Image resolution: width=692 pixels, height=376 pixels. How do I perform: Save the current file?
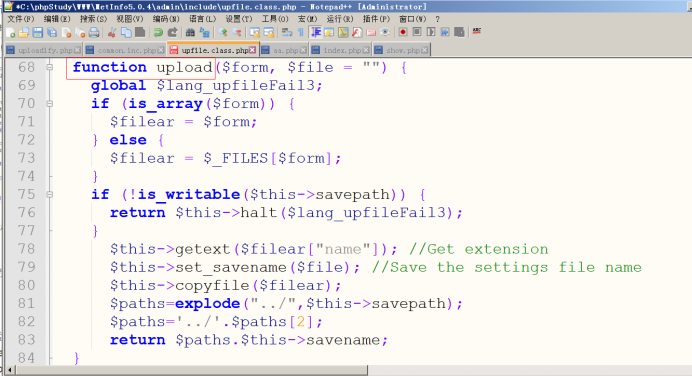coord(38,32)
